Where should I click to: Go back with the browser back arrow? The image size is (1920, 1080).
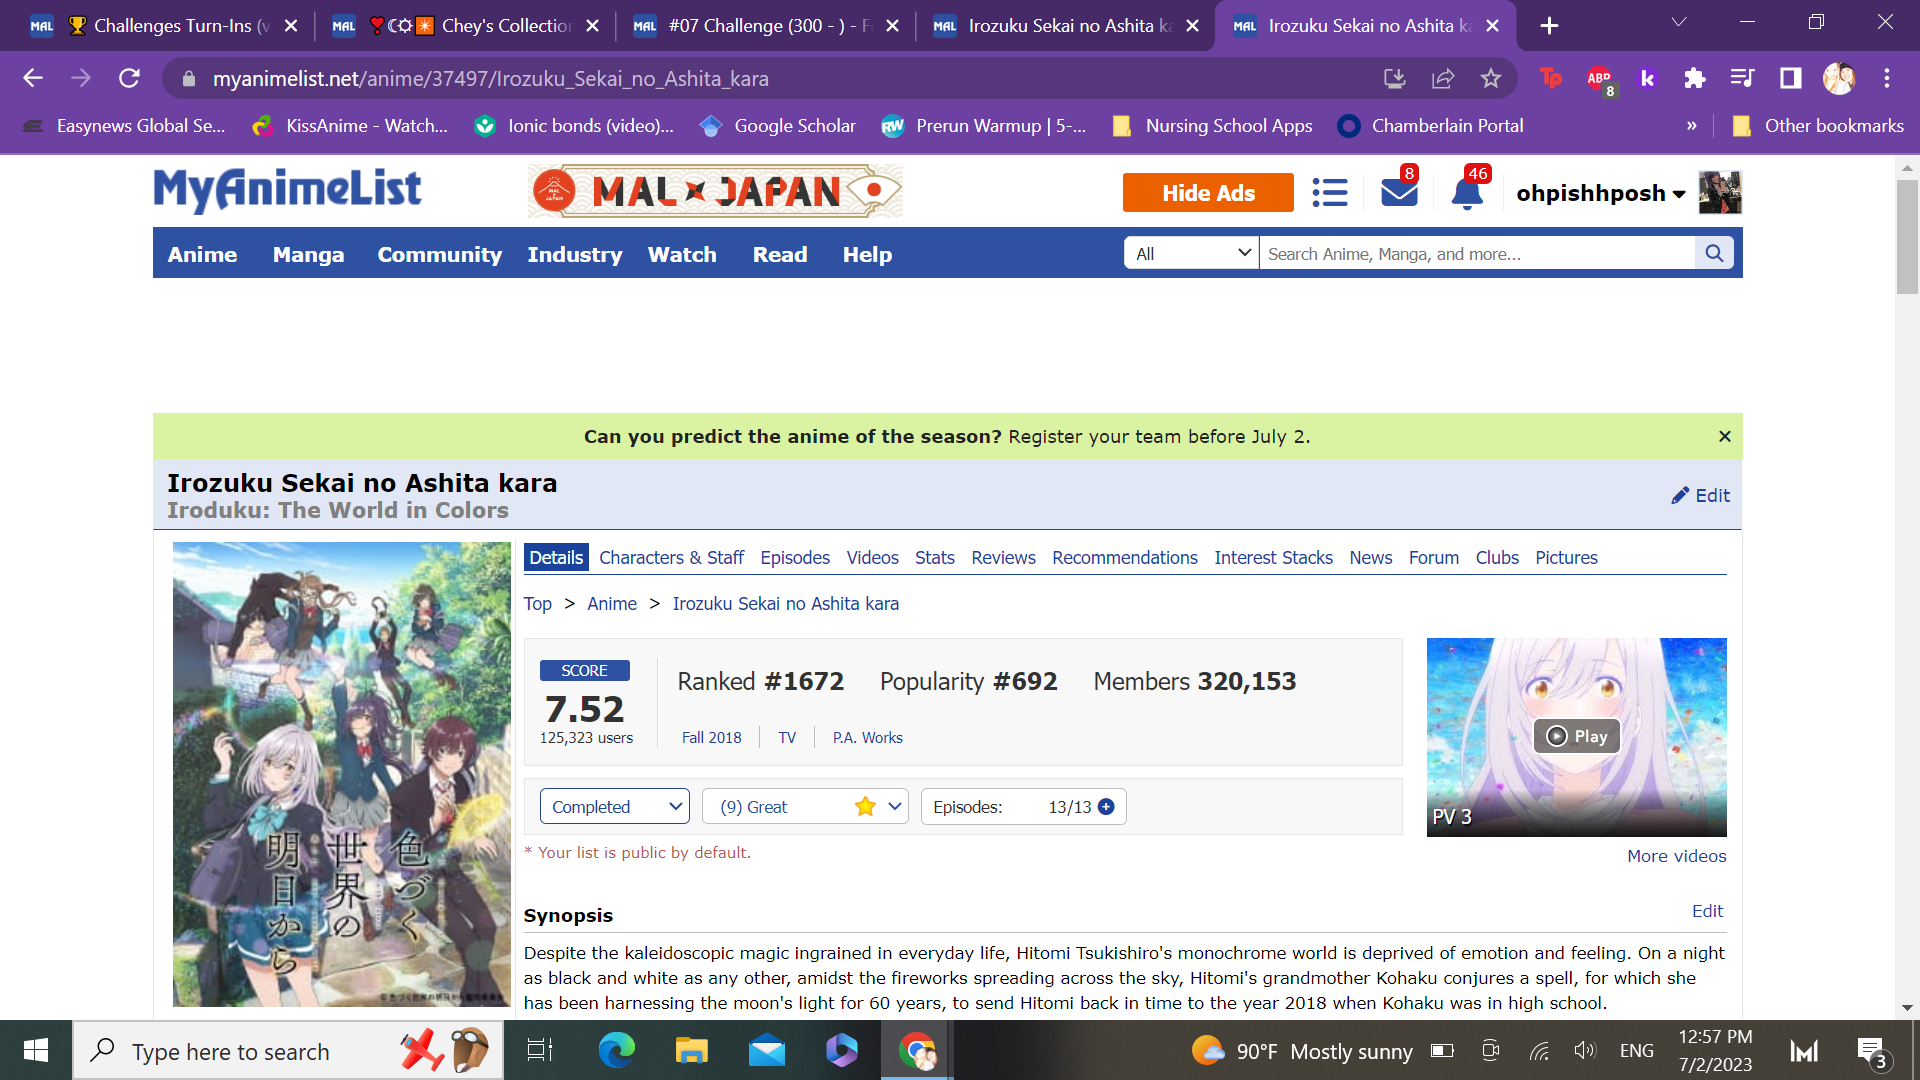(x=33, y=78)
